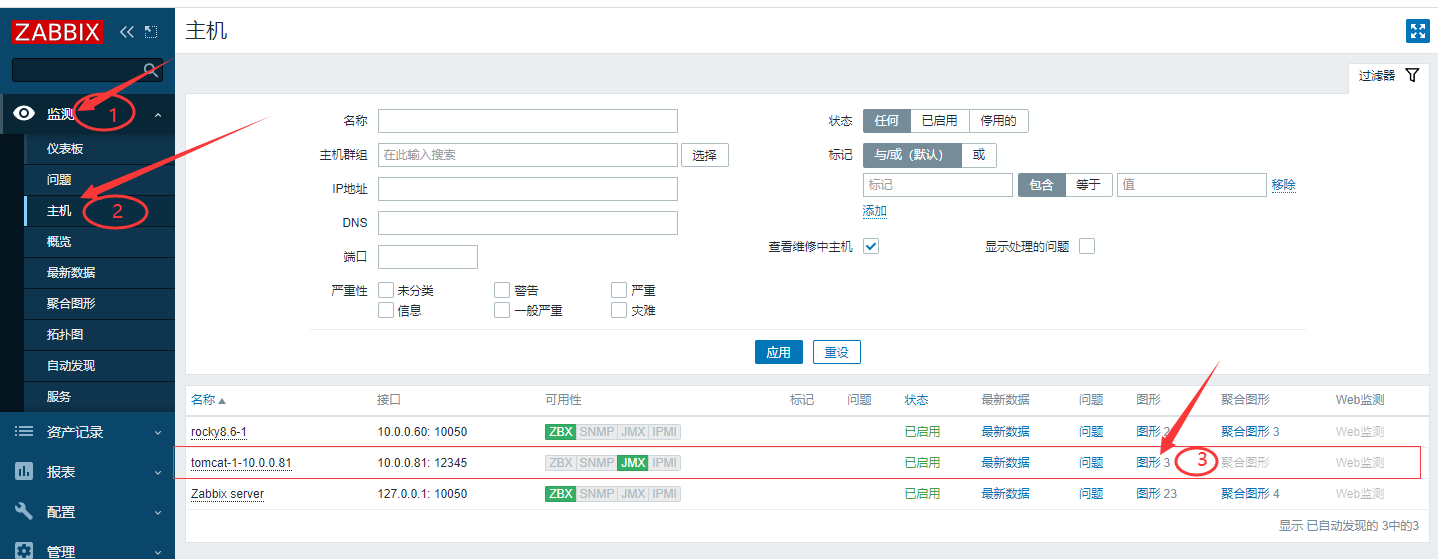The image size is (1438, 559).
Task: Expand the 管理 menu chevron
Action: (158, 551)
